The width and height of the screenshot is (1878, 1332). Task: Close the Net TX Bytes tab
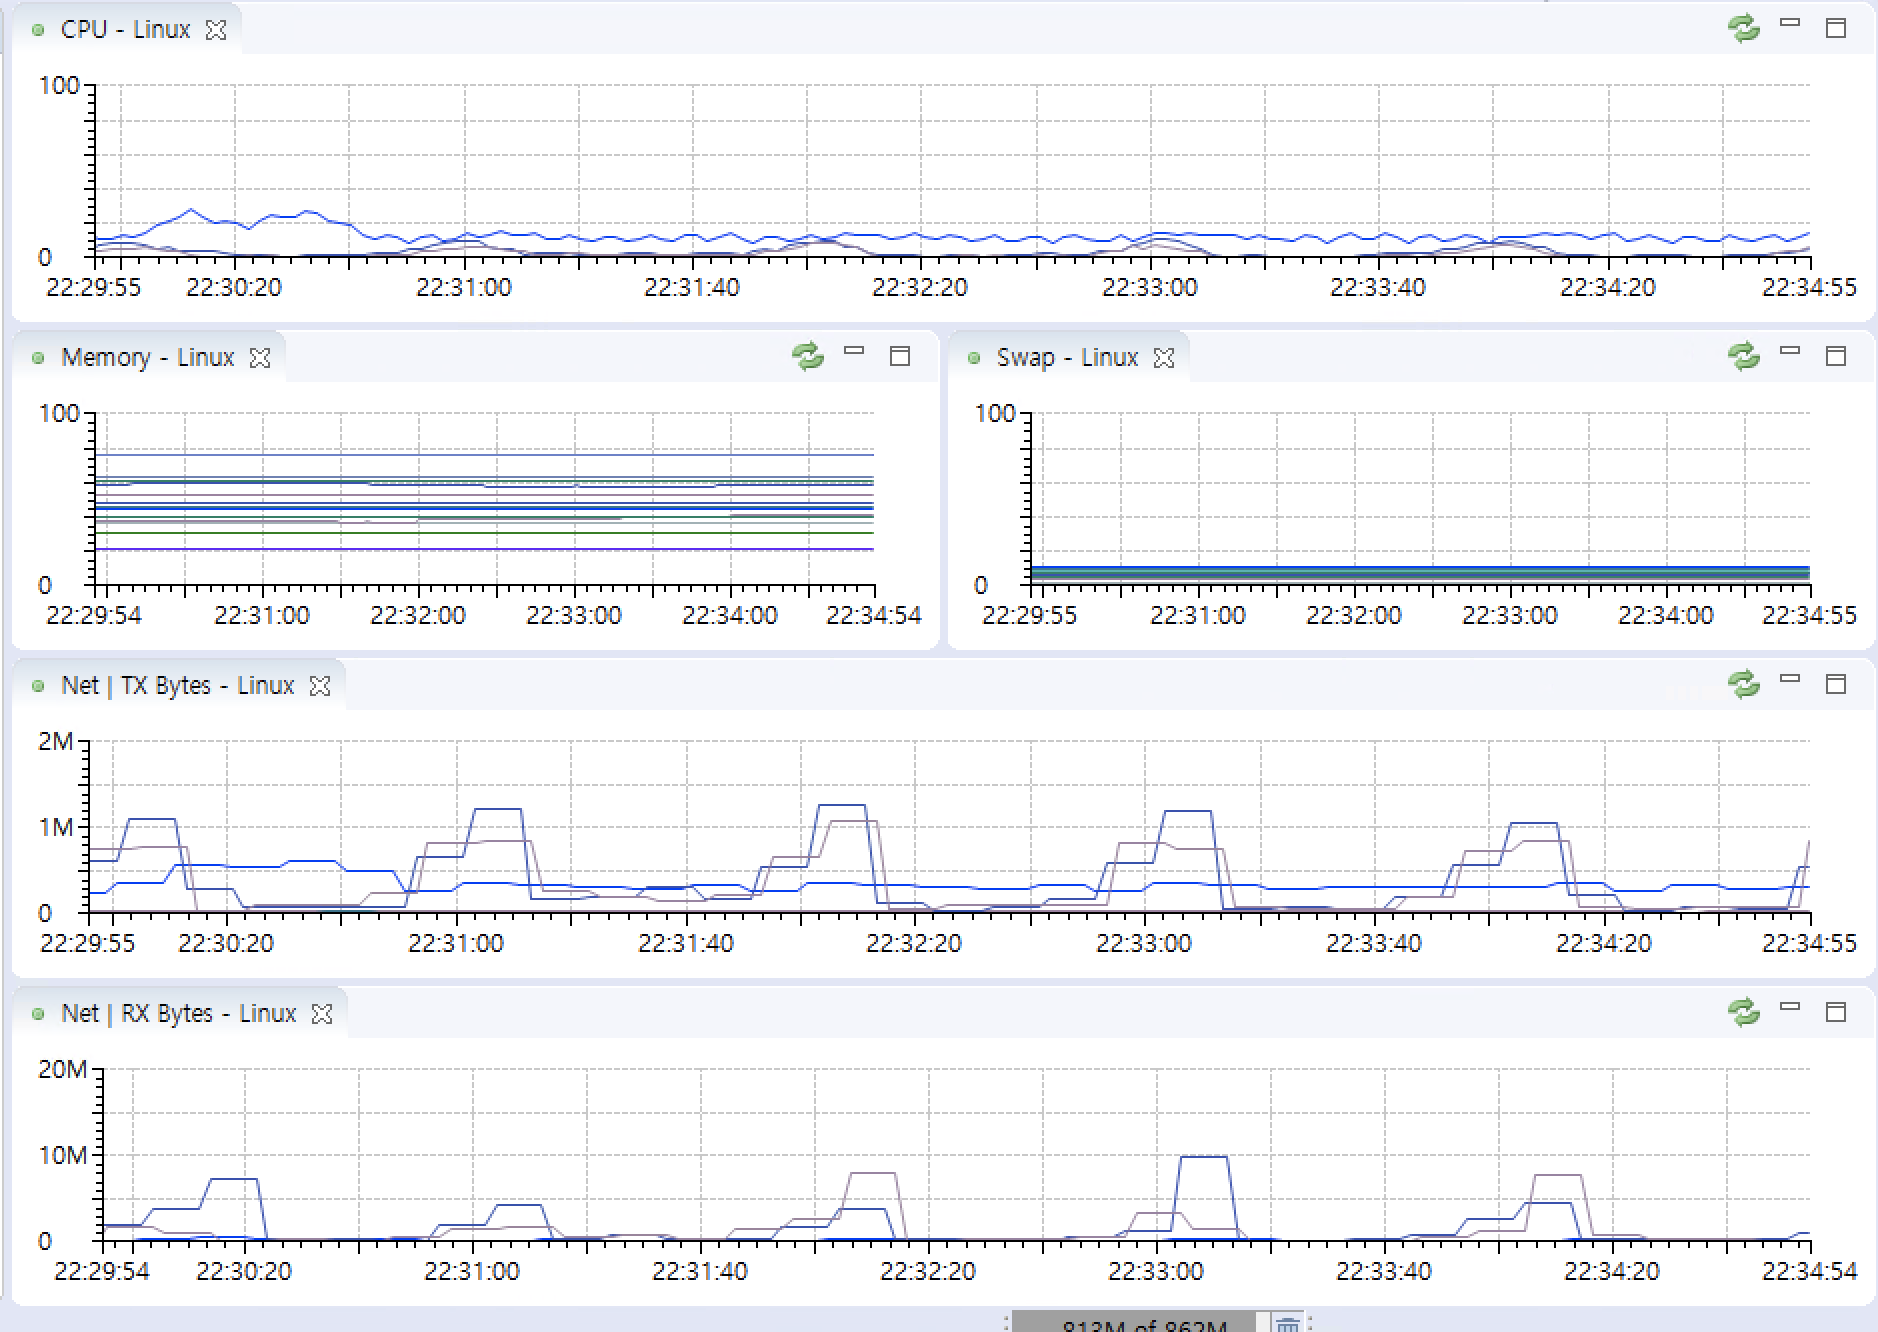pyautogui.click(x=320, y=686)
